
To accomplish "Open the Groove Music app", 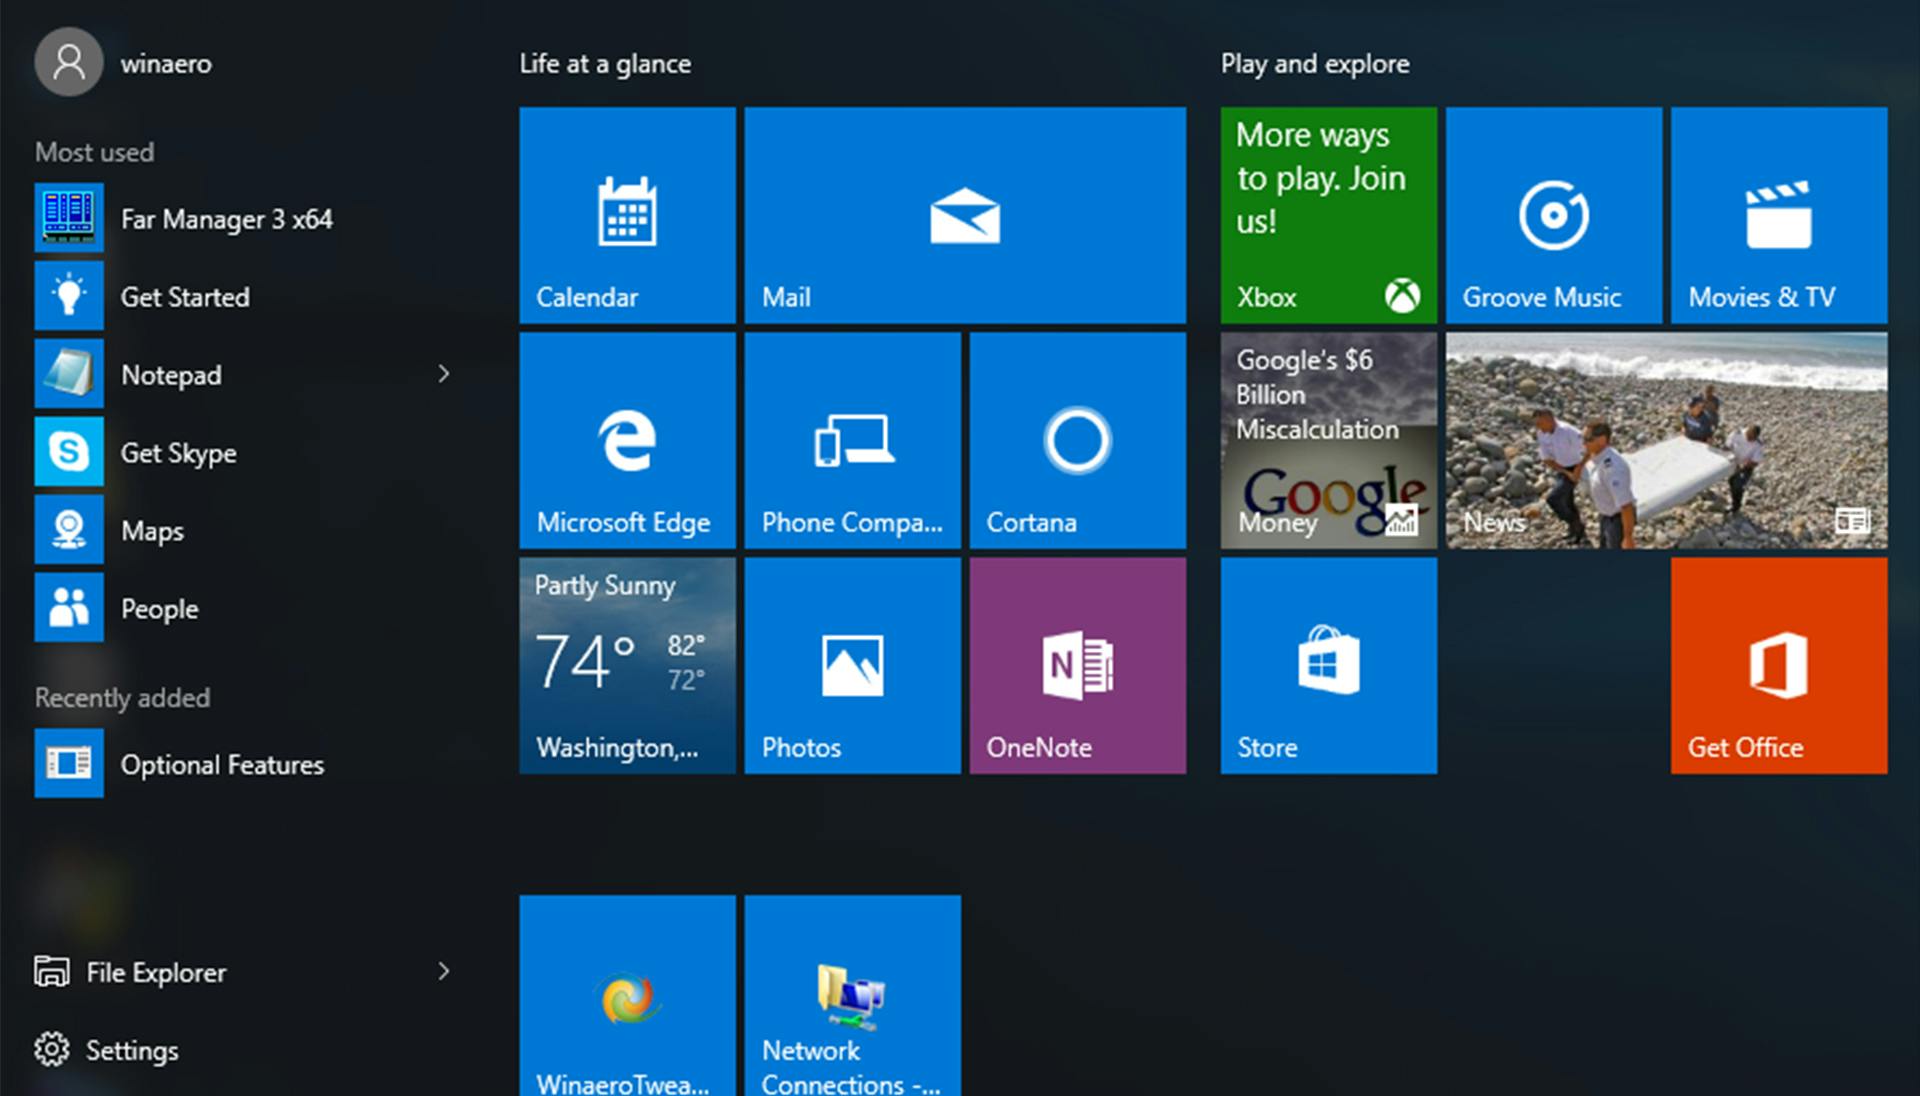I will coord(1552,215).
